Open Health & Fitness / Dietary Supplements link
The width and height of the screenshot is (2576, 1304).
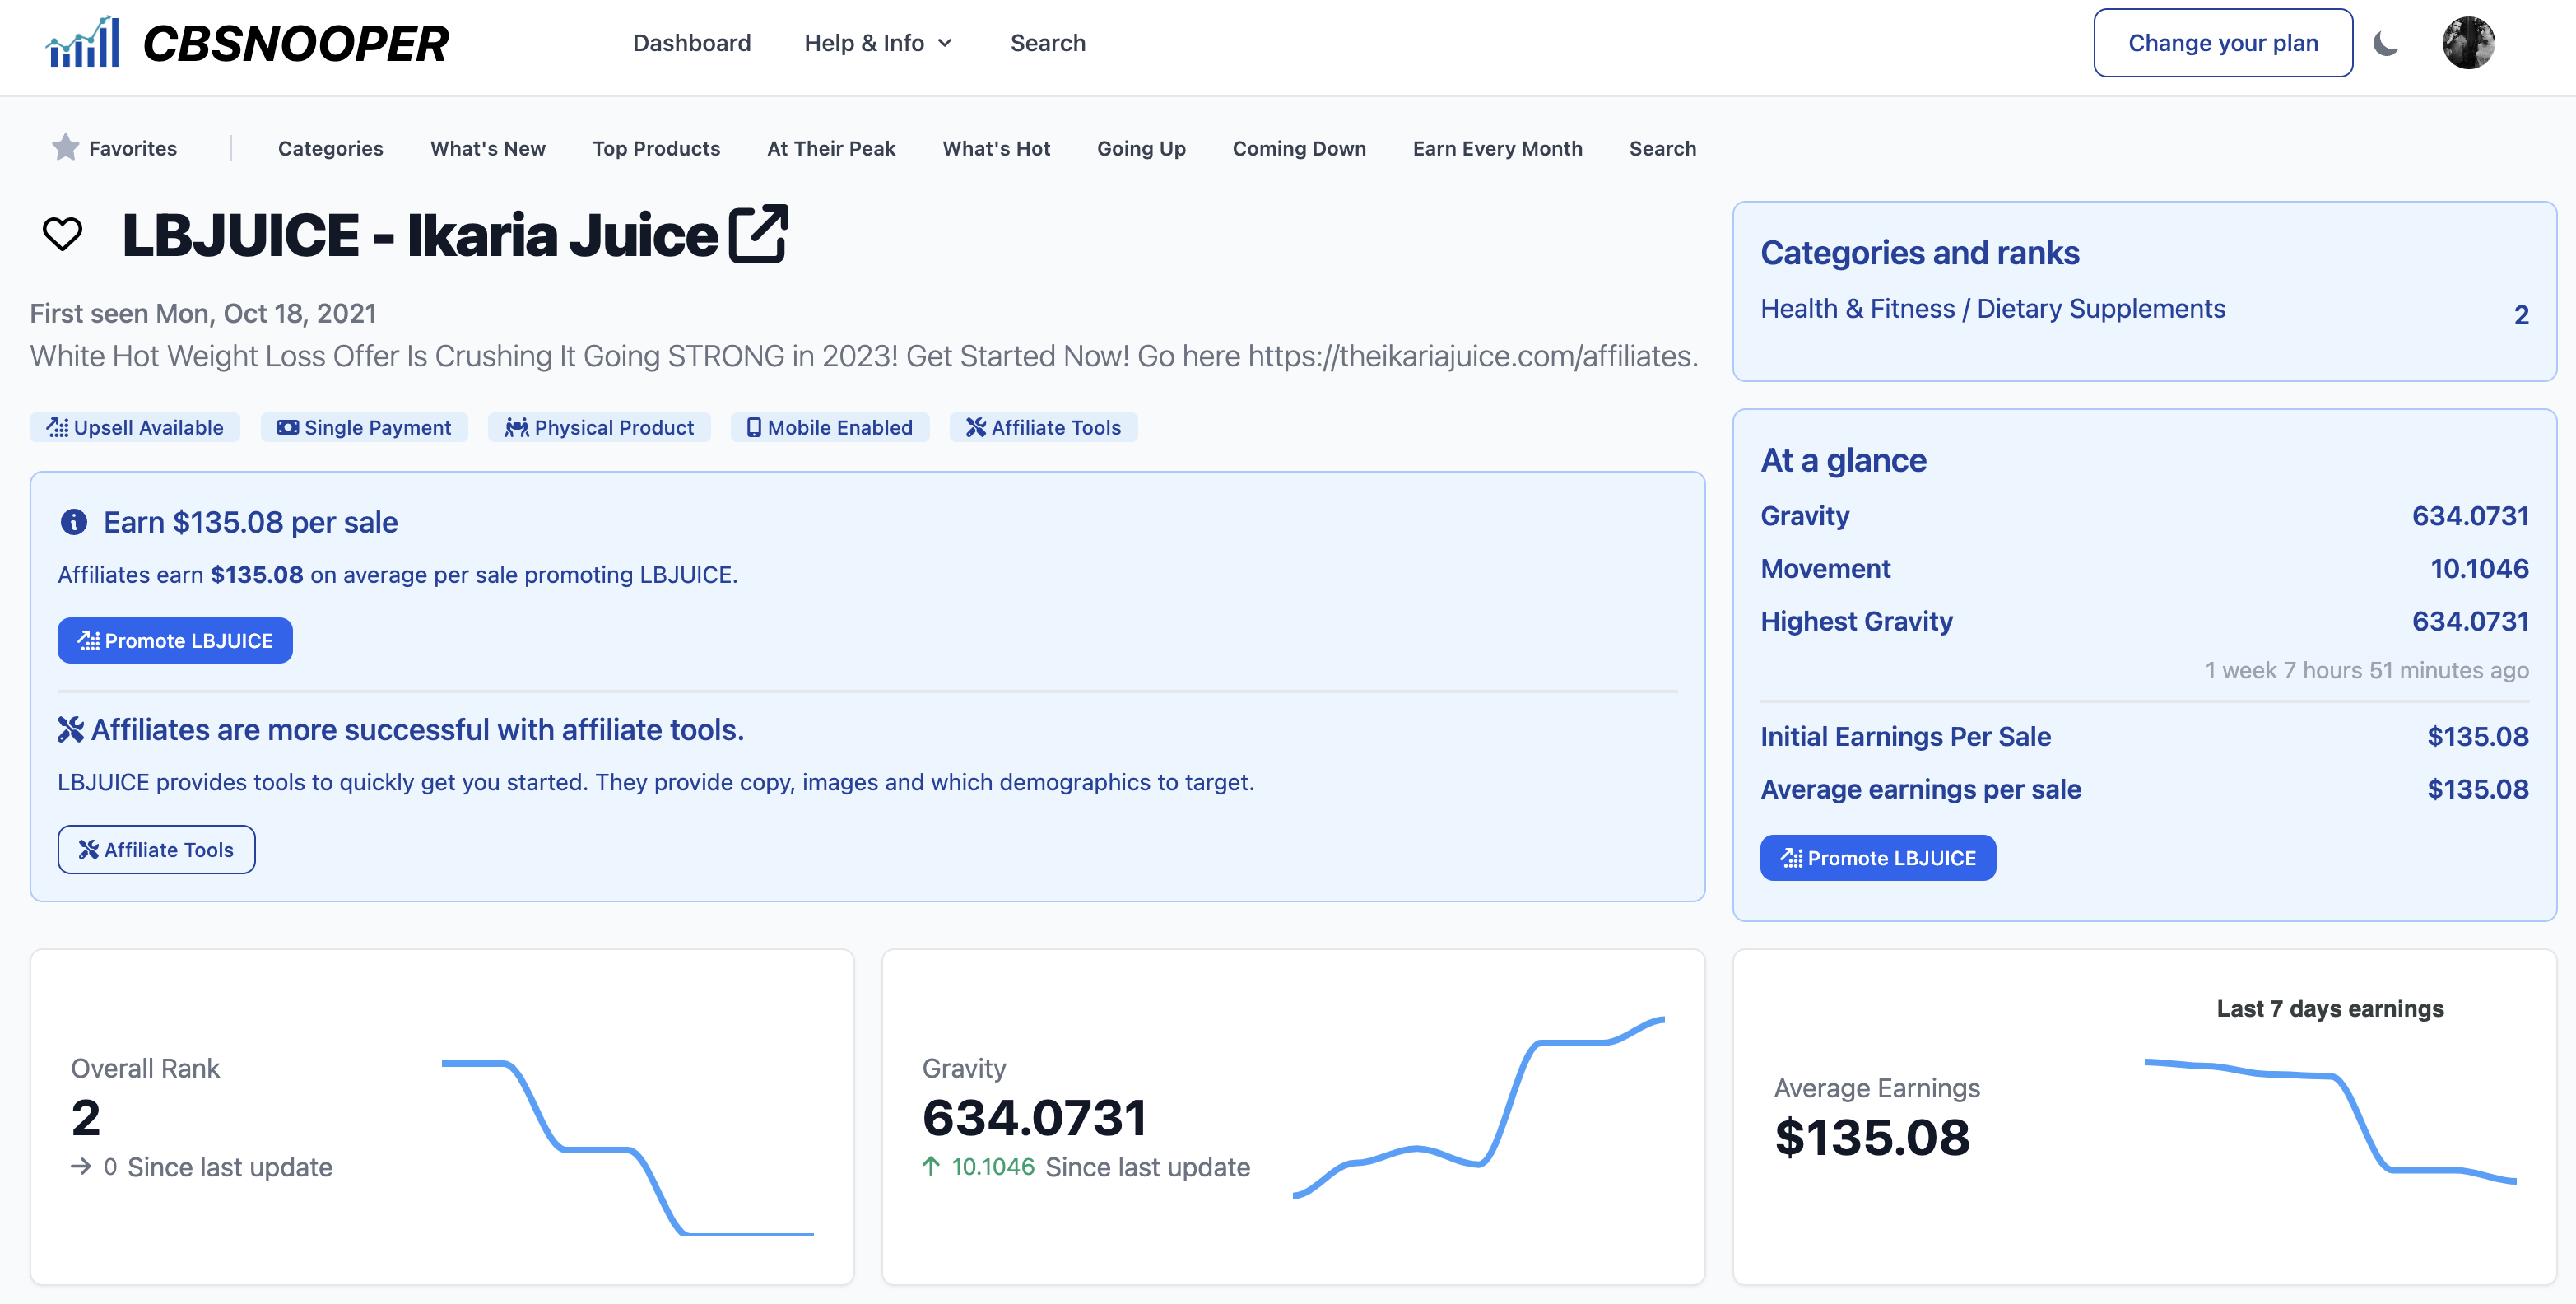[1992, 308]
